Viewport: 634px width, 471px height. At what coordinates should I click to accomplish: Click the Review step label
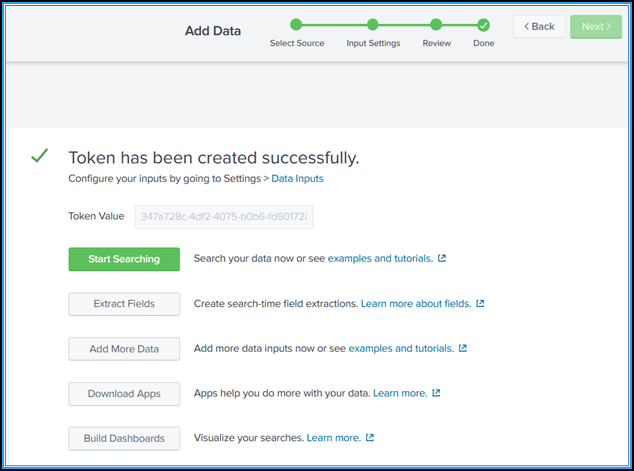coord(437,43)
